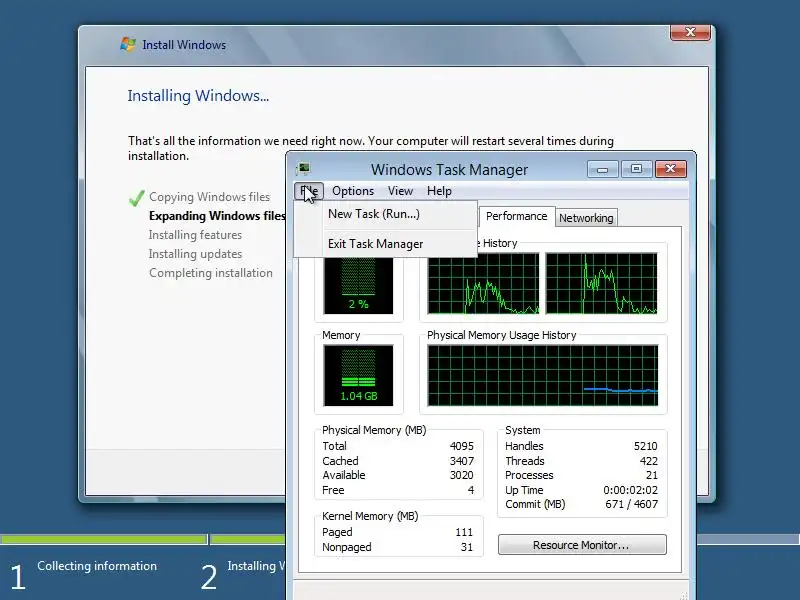Open the Help menu
Viewport: 800px width, 600px height.
(439, 191)
